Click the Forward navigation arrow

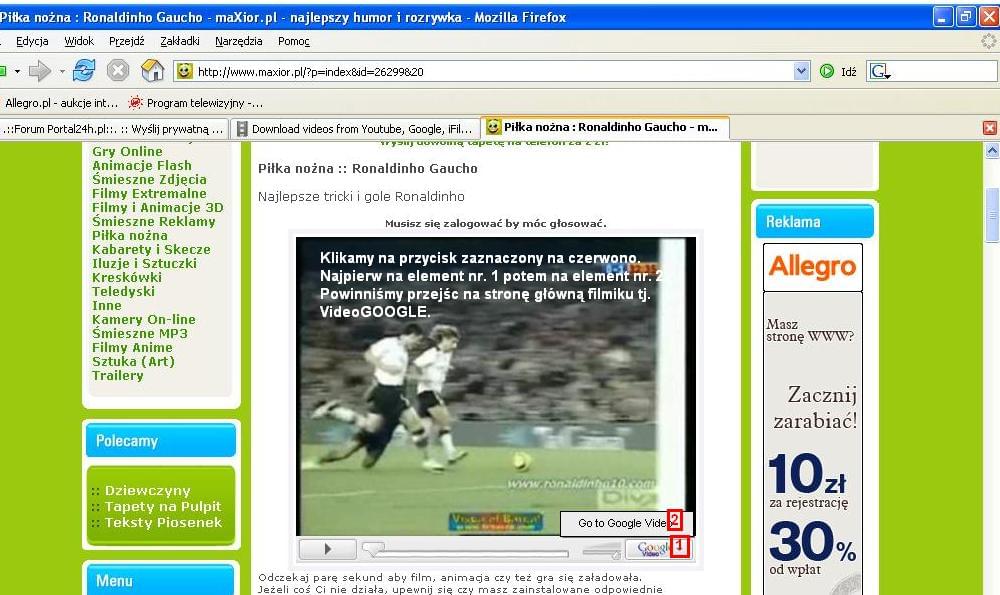tap(40, 71)
